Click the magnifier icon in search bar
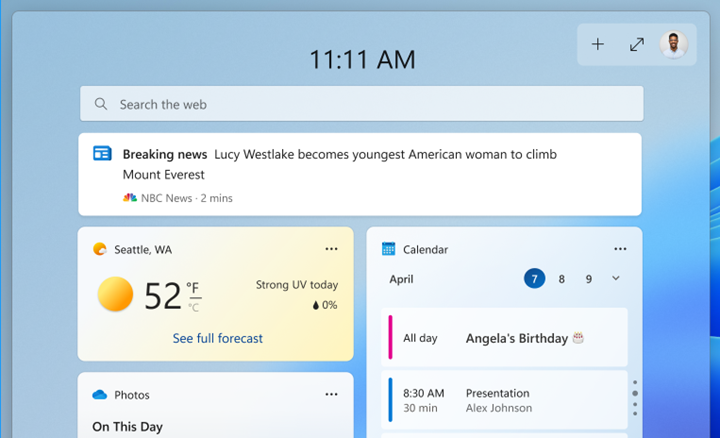 pos(101,104)
